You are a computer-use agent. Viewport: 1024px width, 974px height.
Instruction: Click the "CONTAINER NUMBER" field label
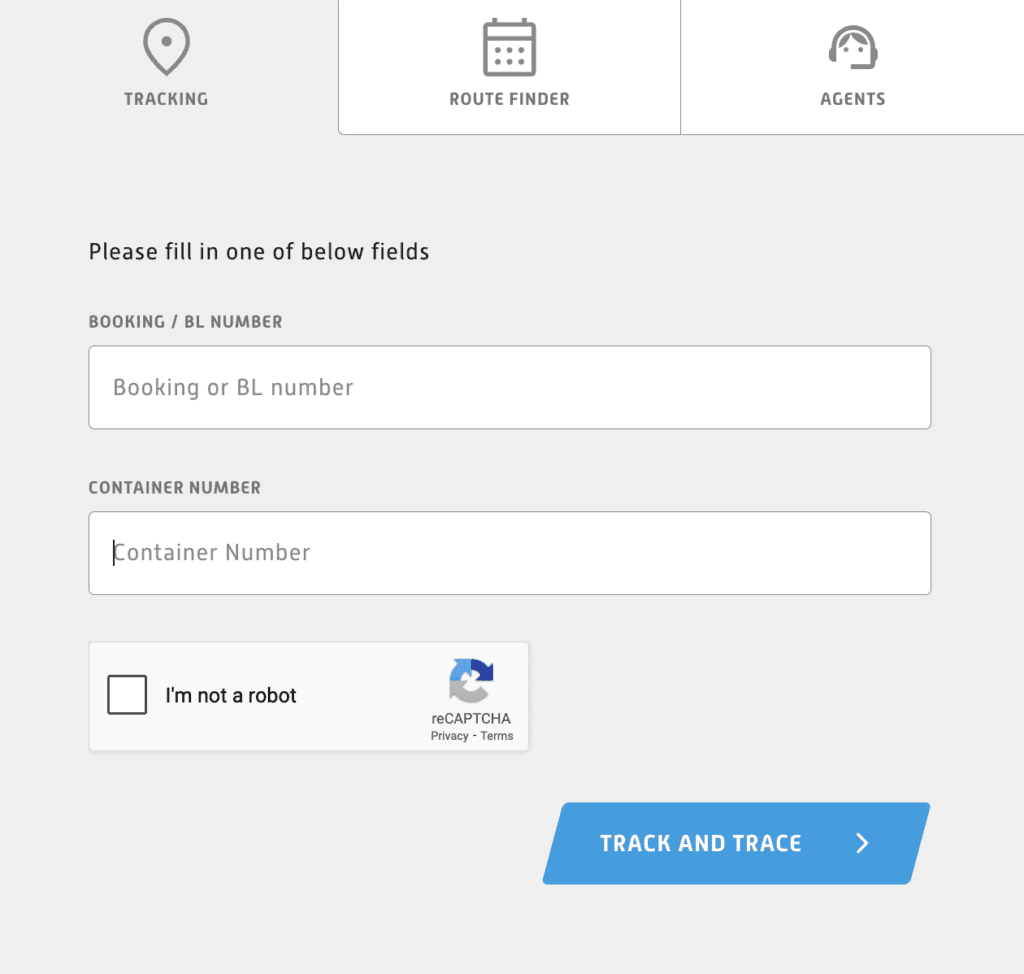coord(174,487)
